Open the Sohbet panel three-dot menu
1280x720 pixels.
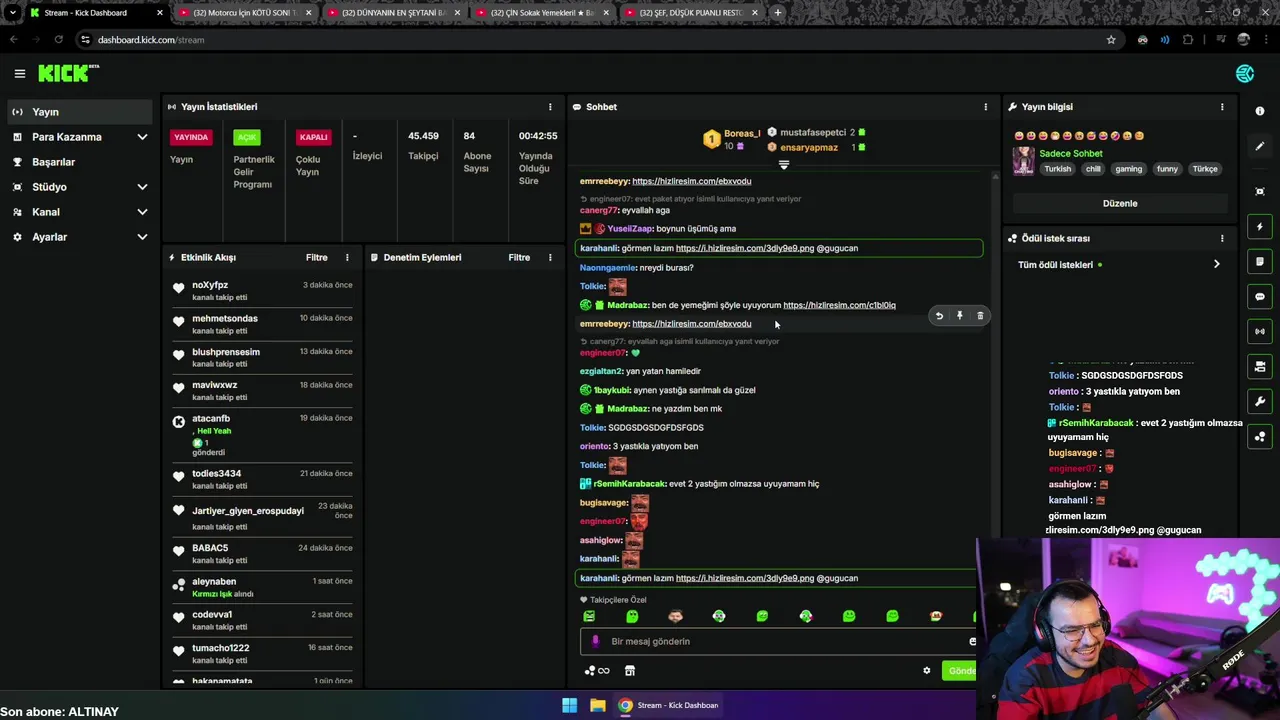(x=985, y=107)
